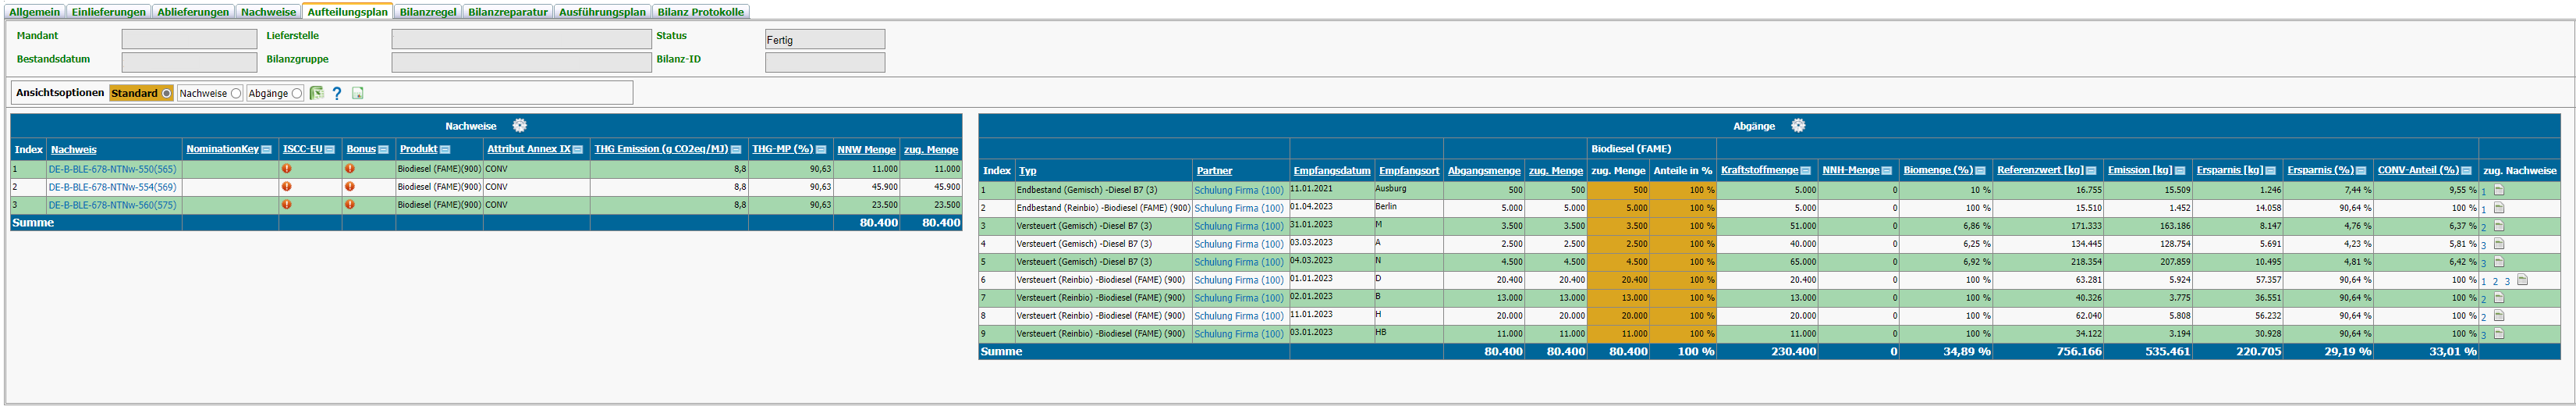Switch to the Bilanzregel tab

[427, 12]
